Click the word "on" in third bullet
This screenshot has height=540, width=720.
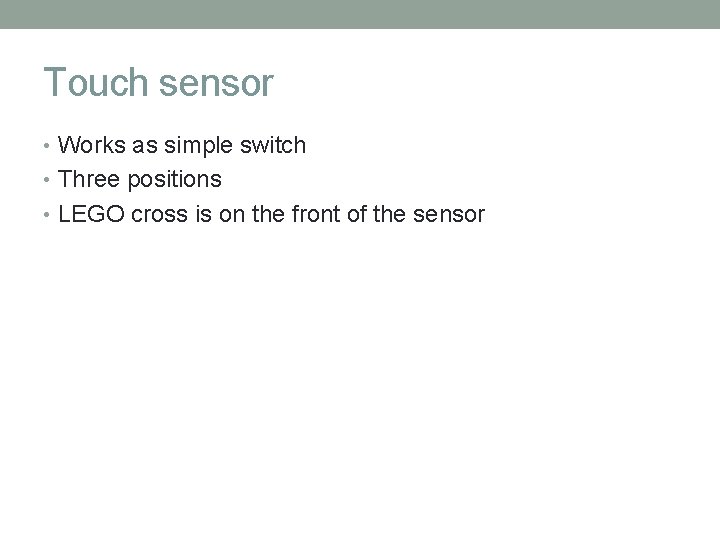[232, 214]
